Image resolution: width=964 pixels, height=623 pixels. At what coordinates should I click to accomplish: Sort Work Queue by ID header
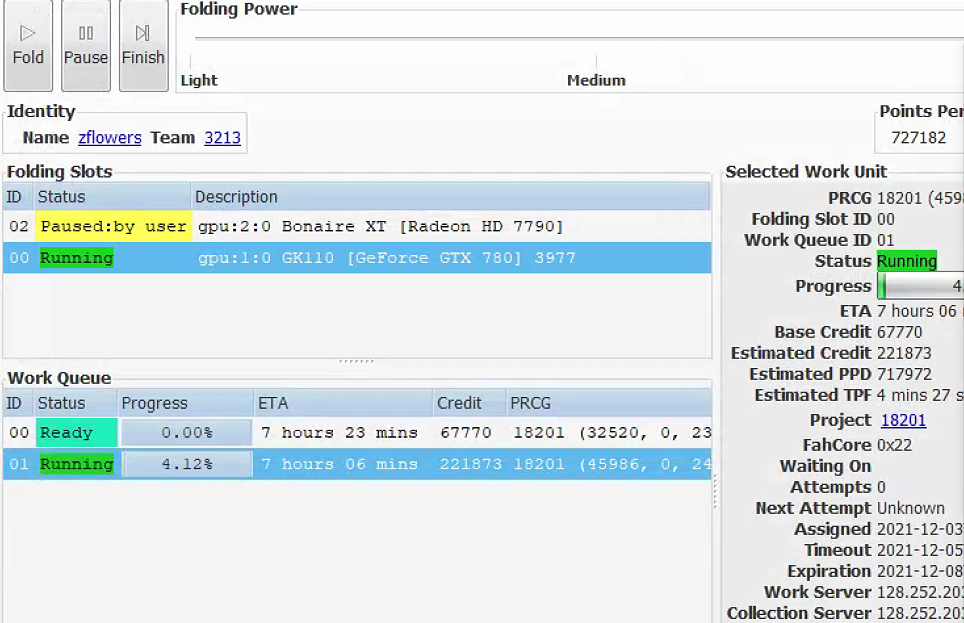18,403
